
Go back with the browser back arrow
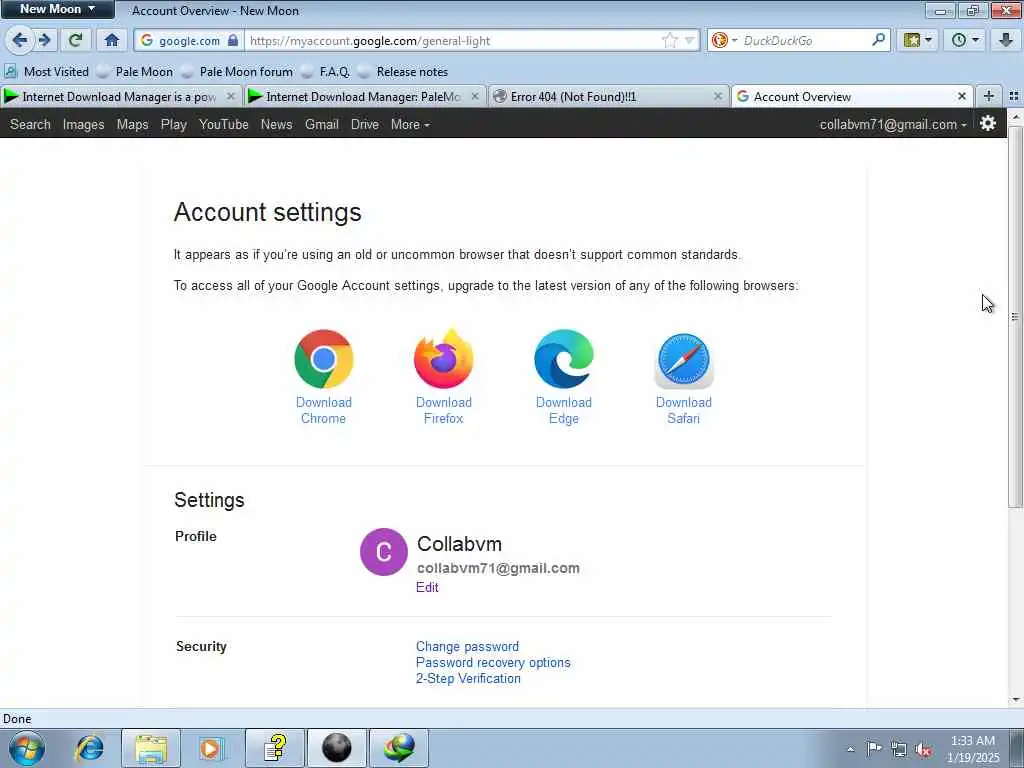click(x=20, y=40)
